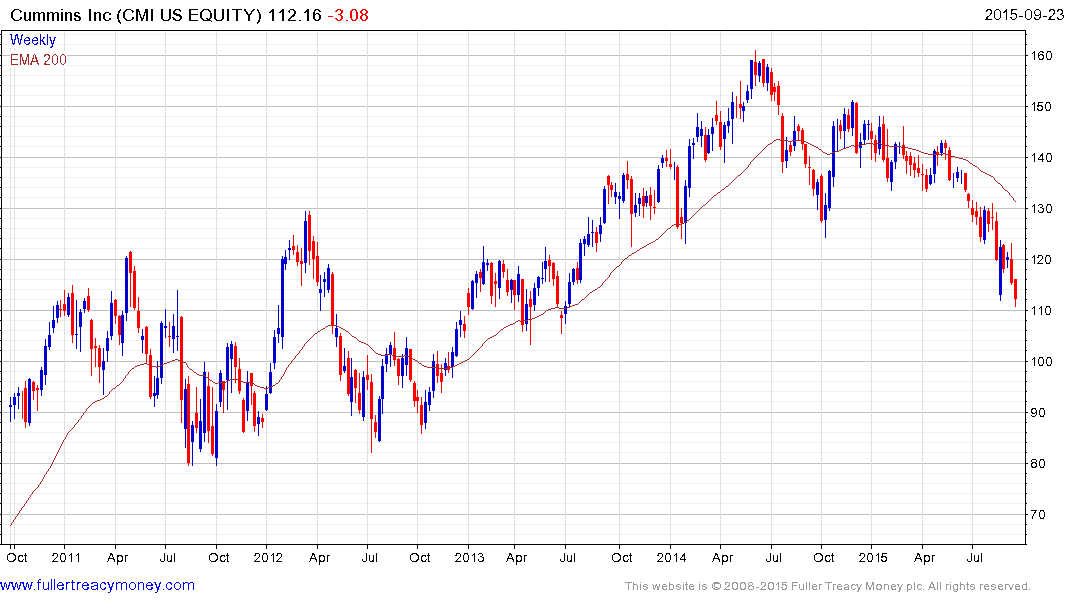The image size is (1075, 600).
Task: Click the 130 price axis label
Action: pyautogui.click(x=1042, y=208)
